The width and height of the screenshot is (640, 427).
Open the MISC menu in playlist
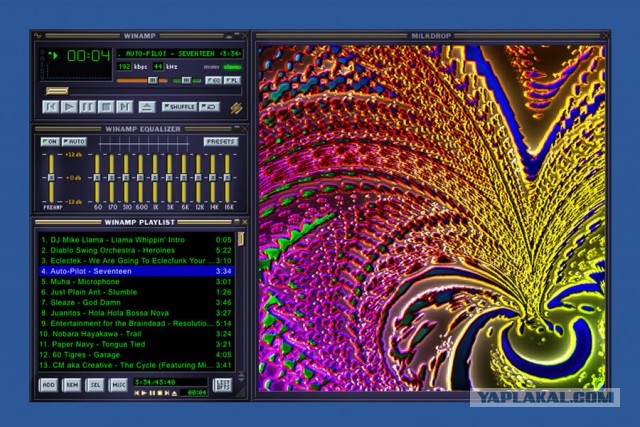pyautogui.click(x=118, y=385)
